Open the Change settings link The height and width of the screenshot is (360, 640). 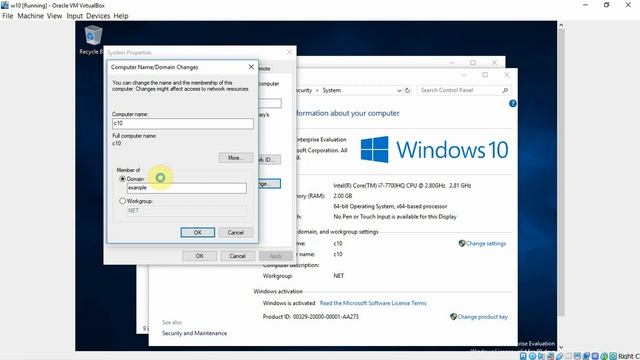(x=486, y=243)
